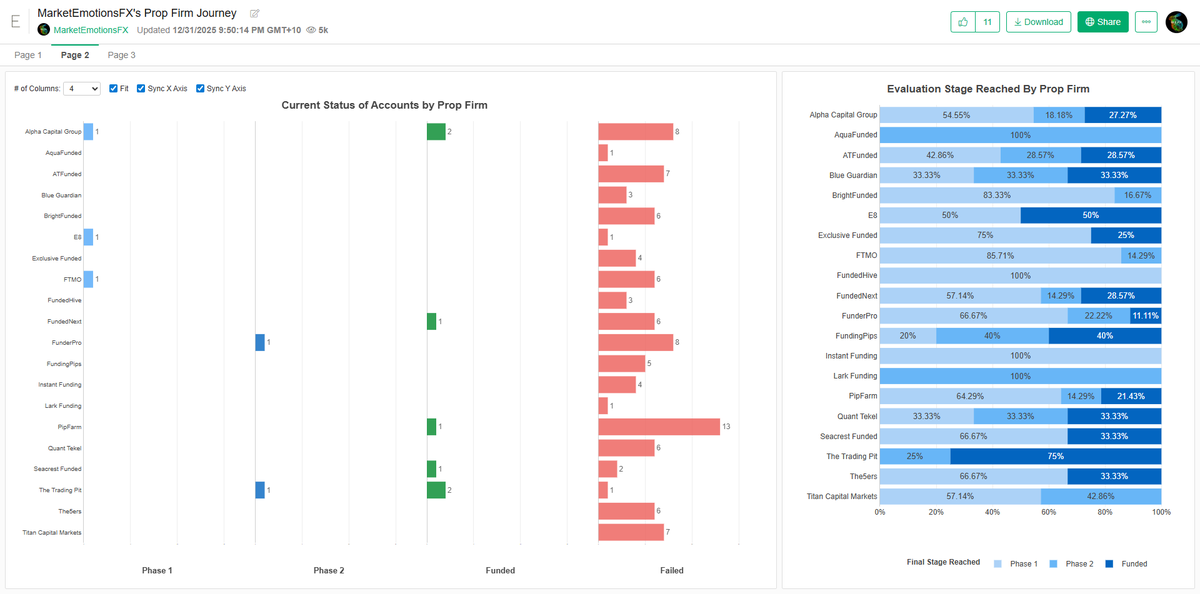The width and height of the screenshot is (1200, 594).
Task: Click the Download icon next to its label
Action: coord(1019,21)
